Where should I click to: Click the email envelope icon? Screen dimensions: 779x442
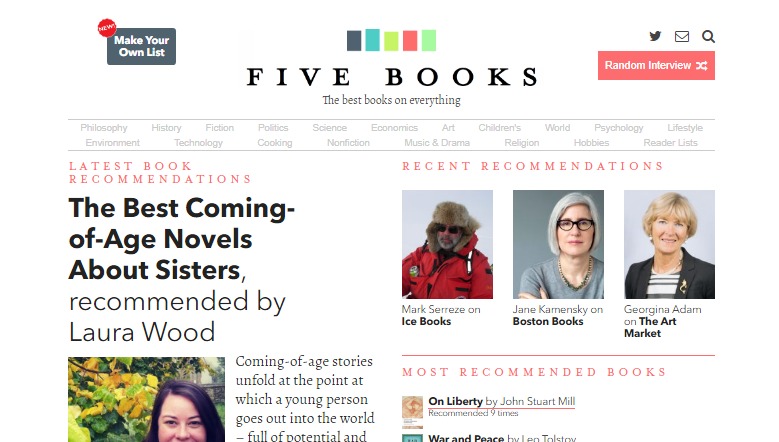(x=682, y=36)
